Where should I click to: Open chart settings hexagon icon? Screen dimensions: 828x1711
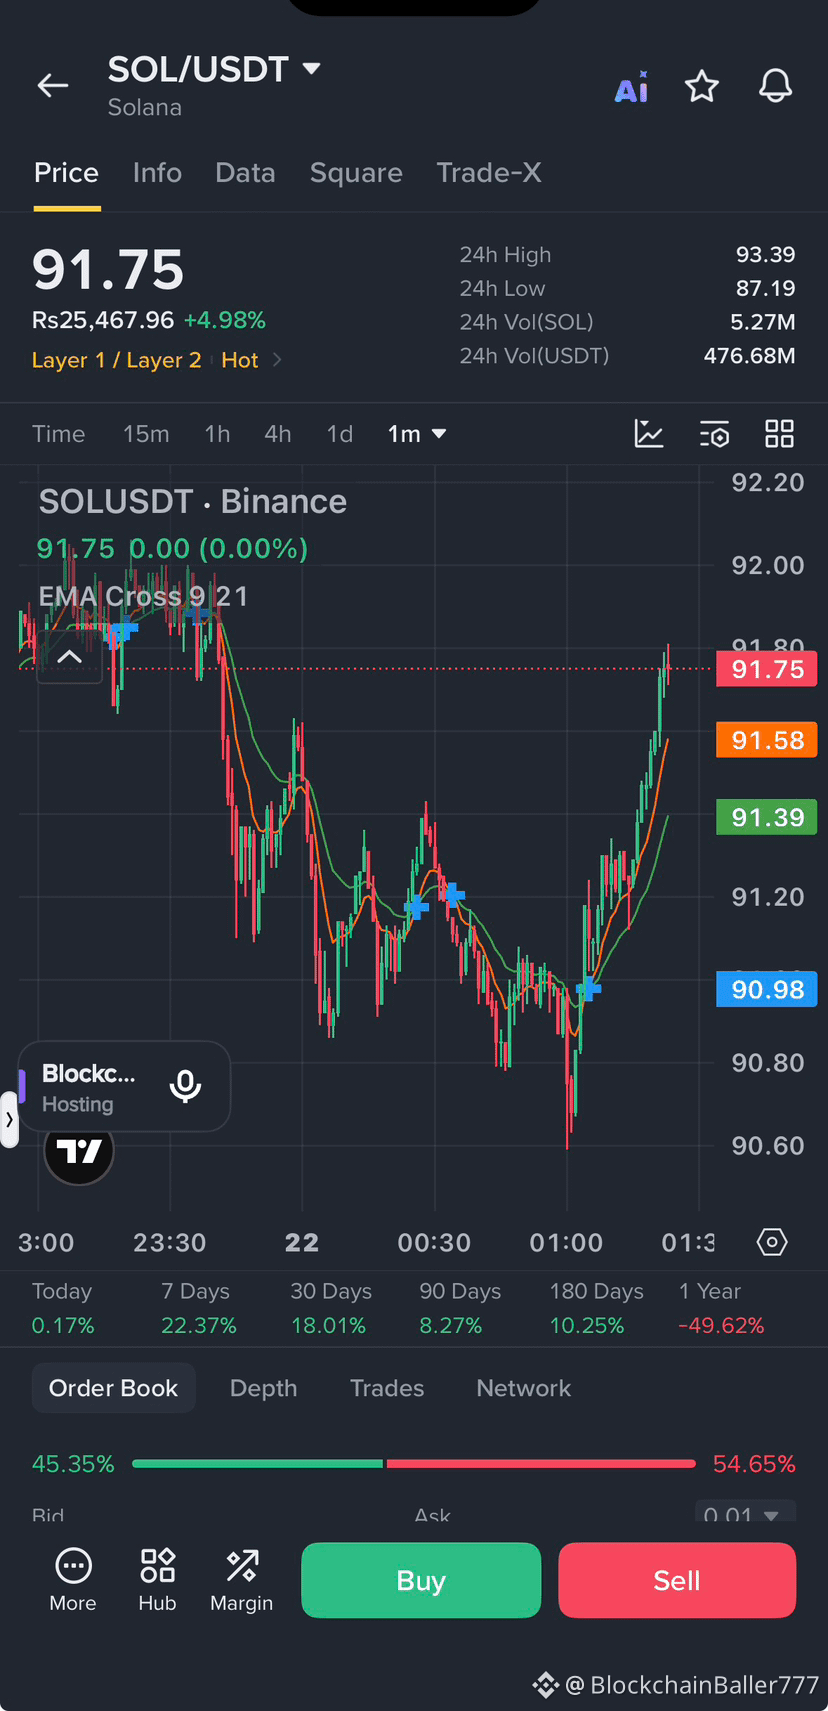tap(772, 1242)
